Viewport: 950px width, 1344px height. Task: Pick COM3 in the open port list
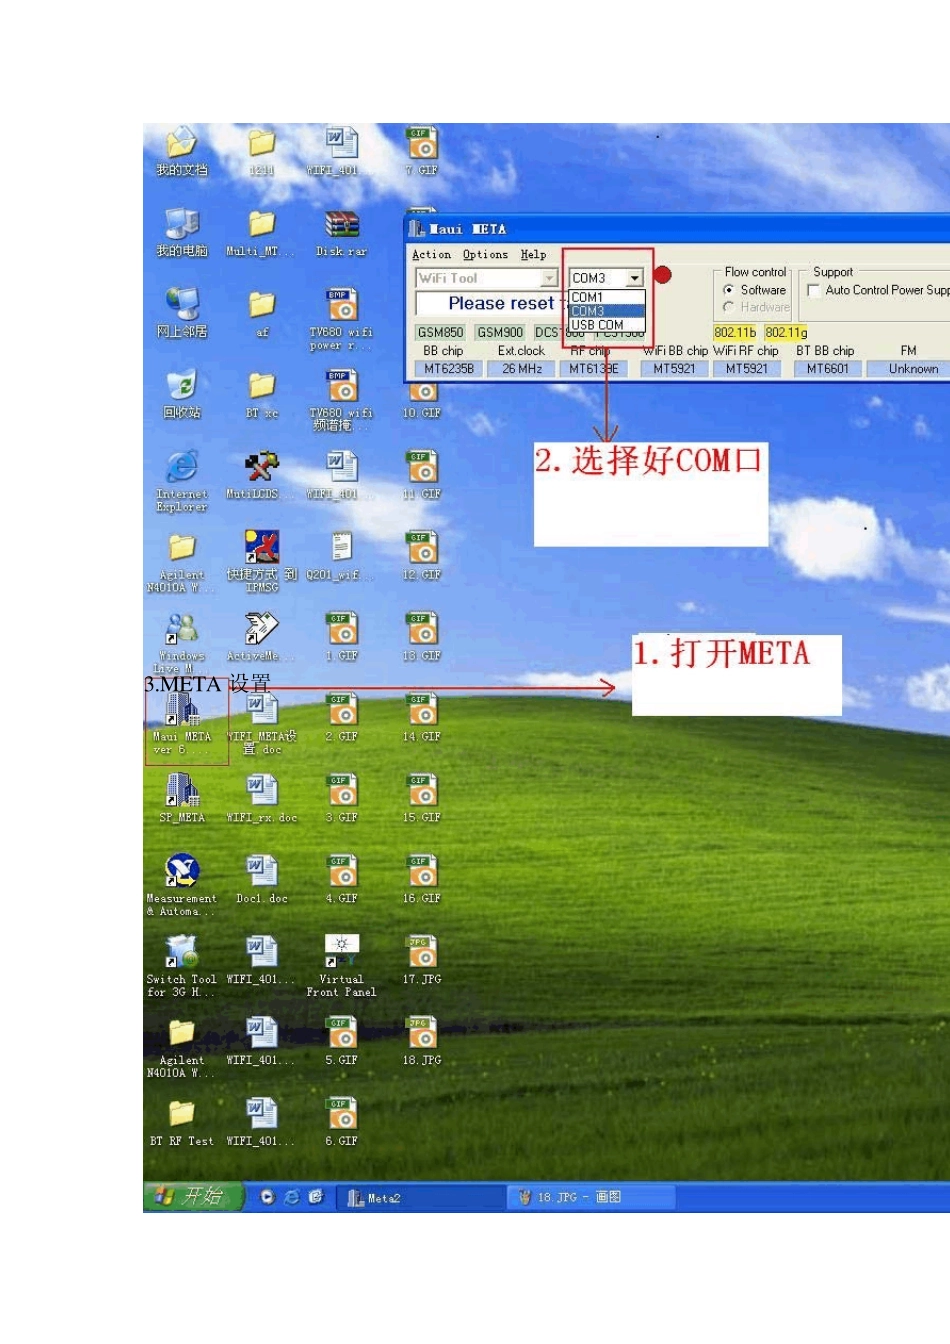(607, 311)
